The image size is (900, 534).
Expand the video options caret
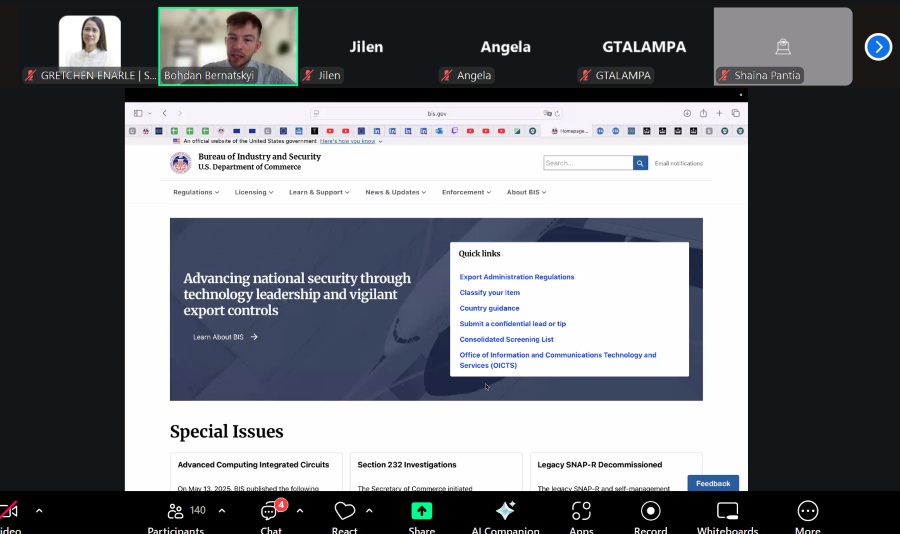tap(39, 510)
